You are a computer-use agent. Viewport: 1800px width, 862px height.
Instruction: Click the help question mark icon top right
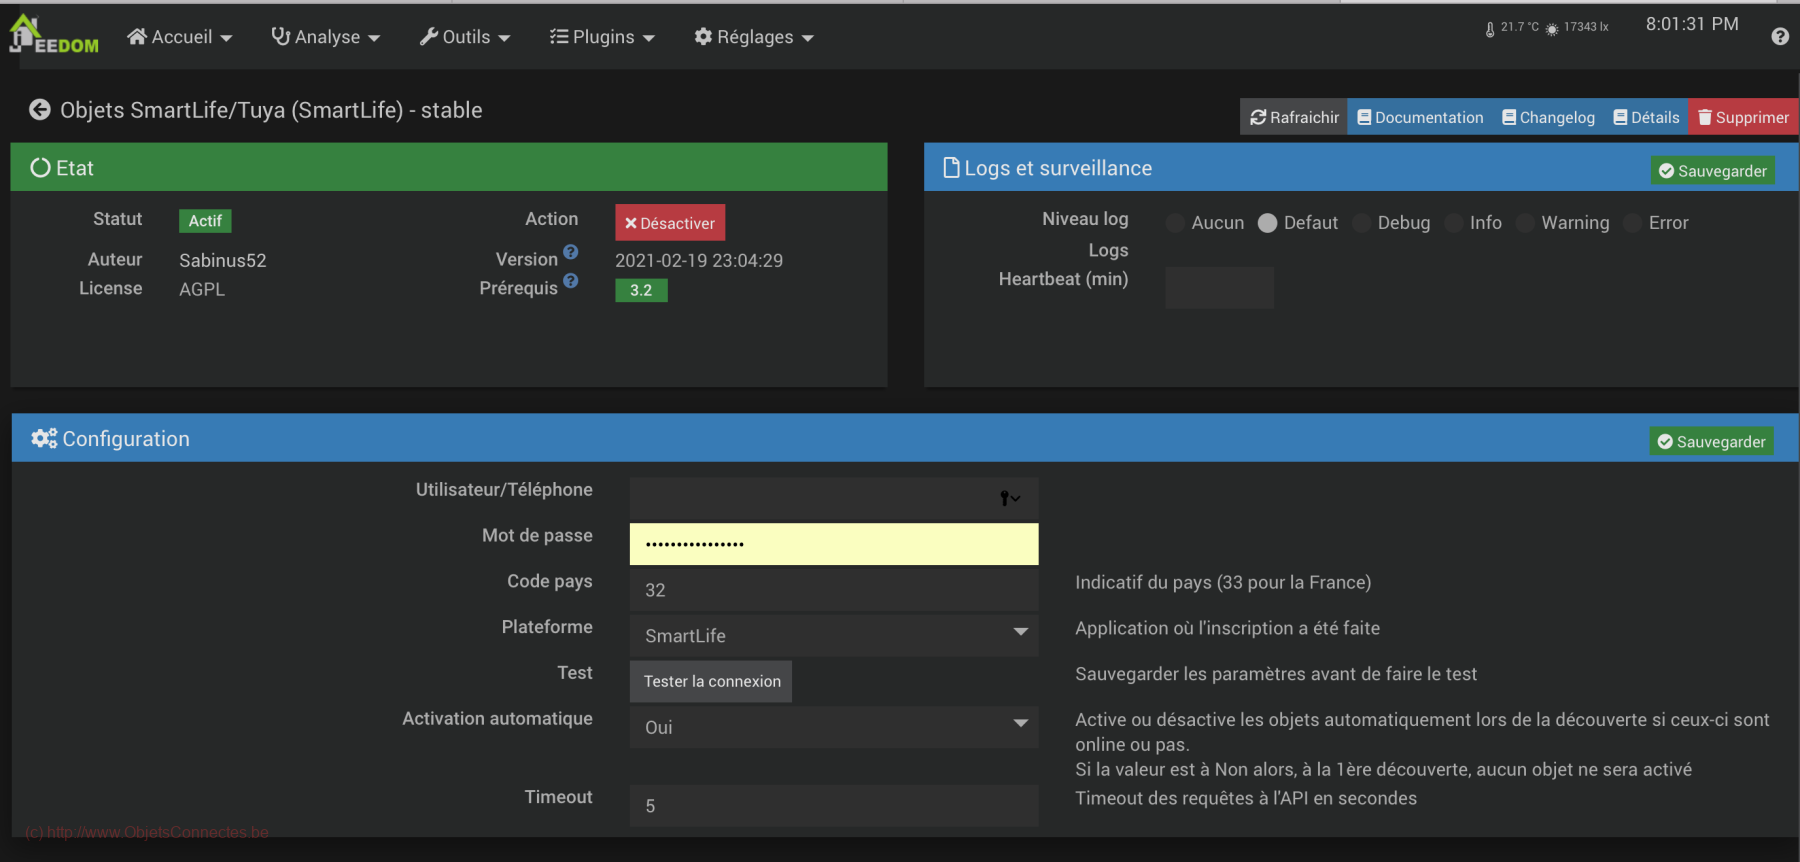[1780, 37]
